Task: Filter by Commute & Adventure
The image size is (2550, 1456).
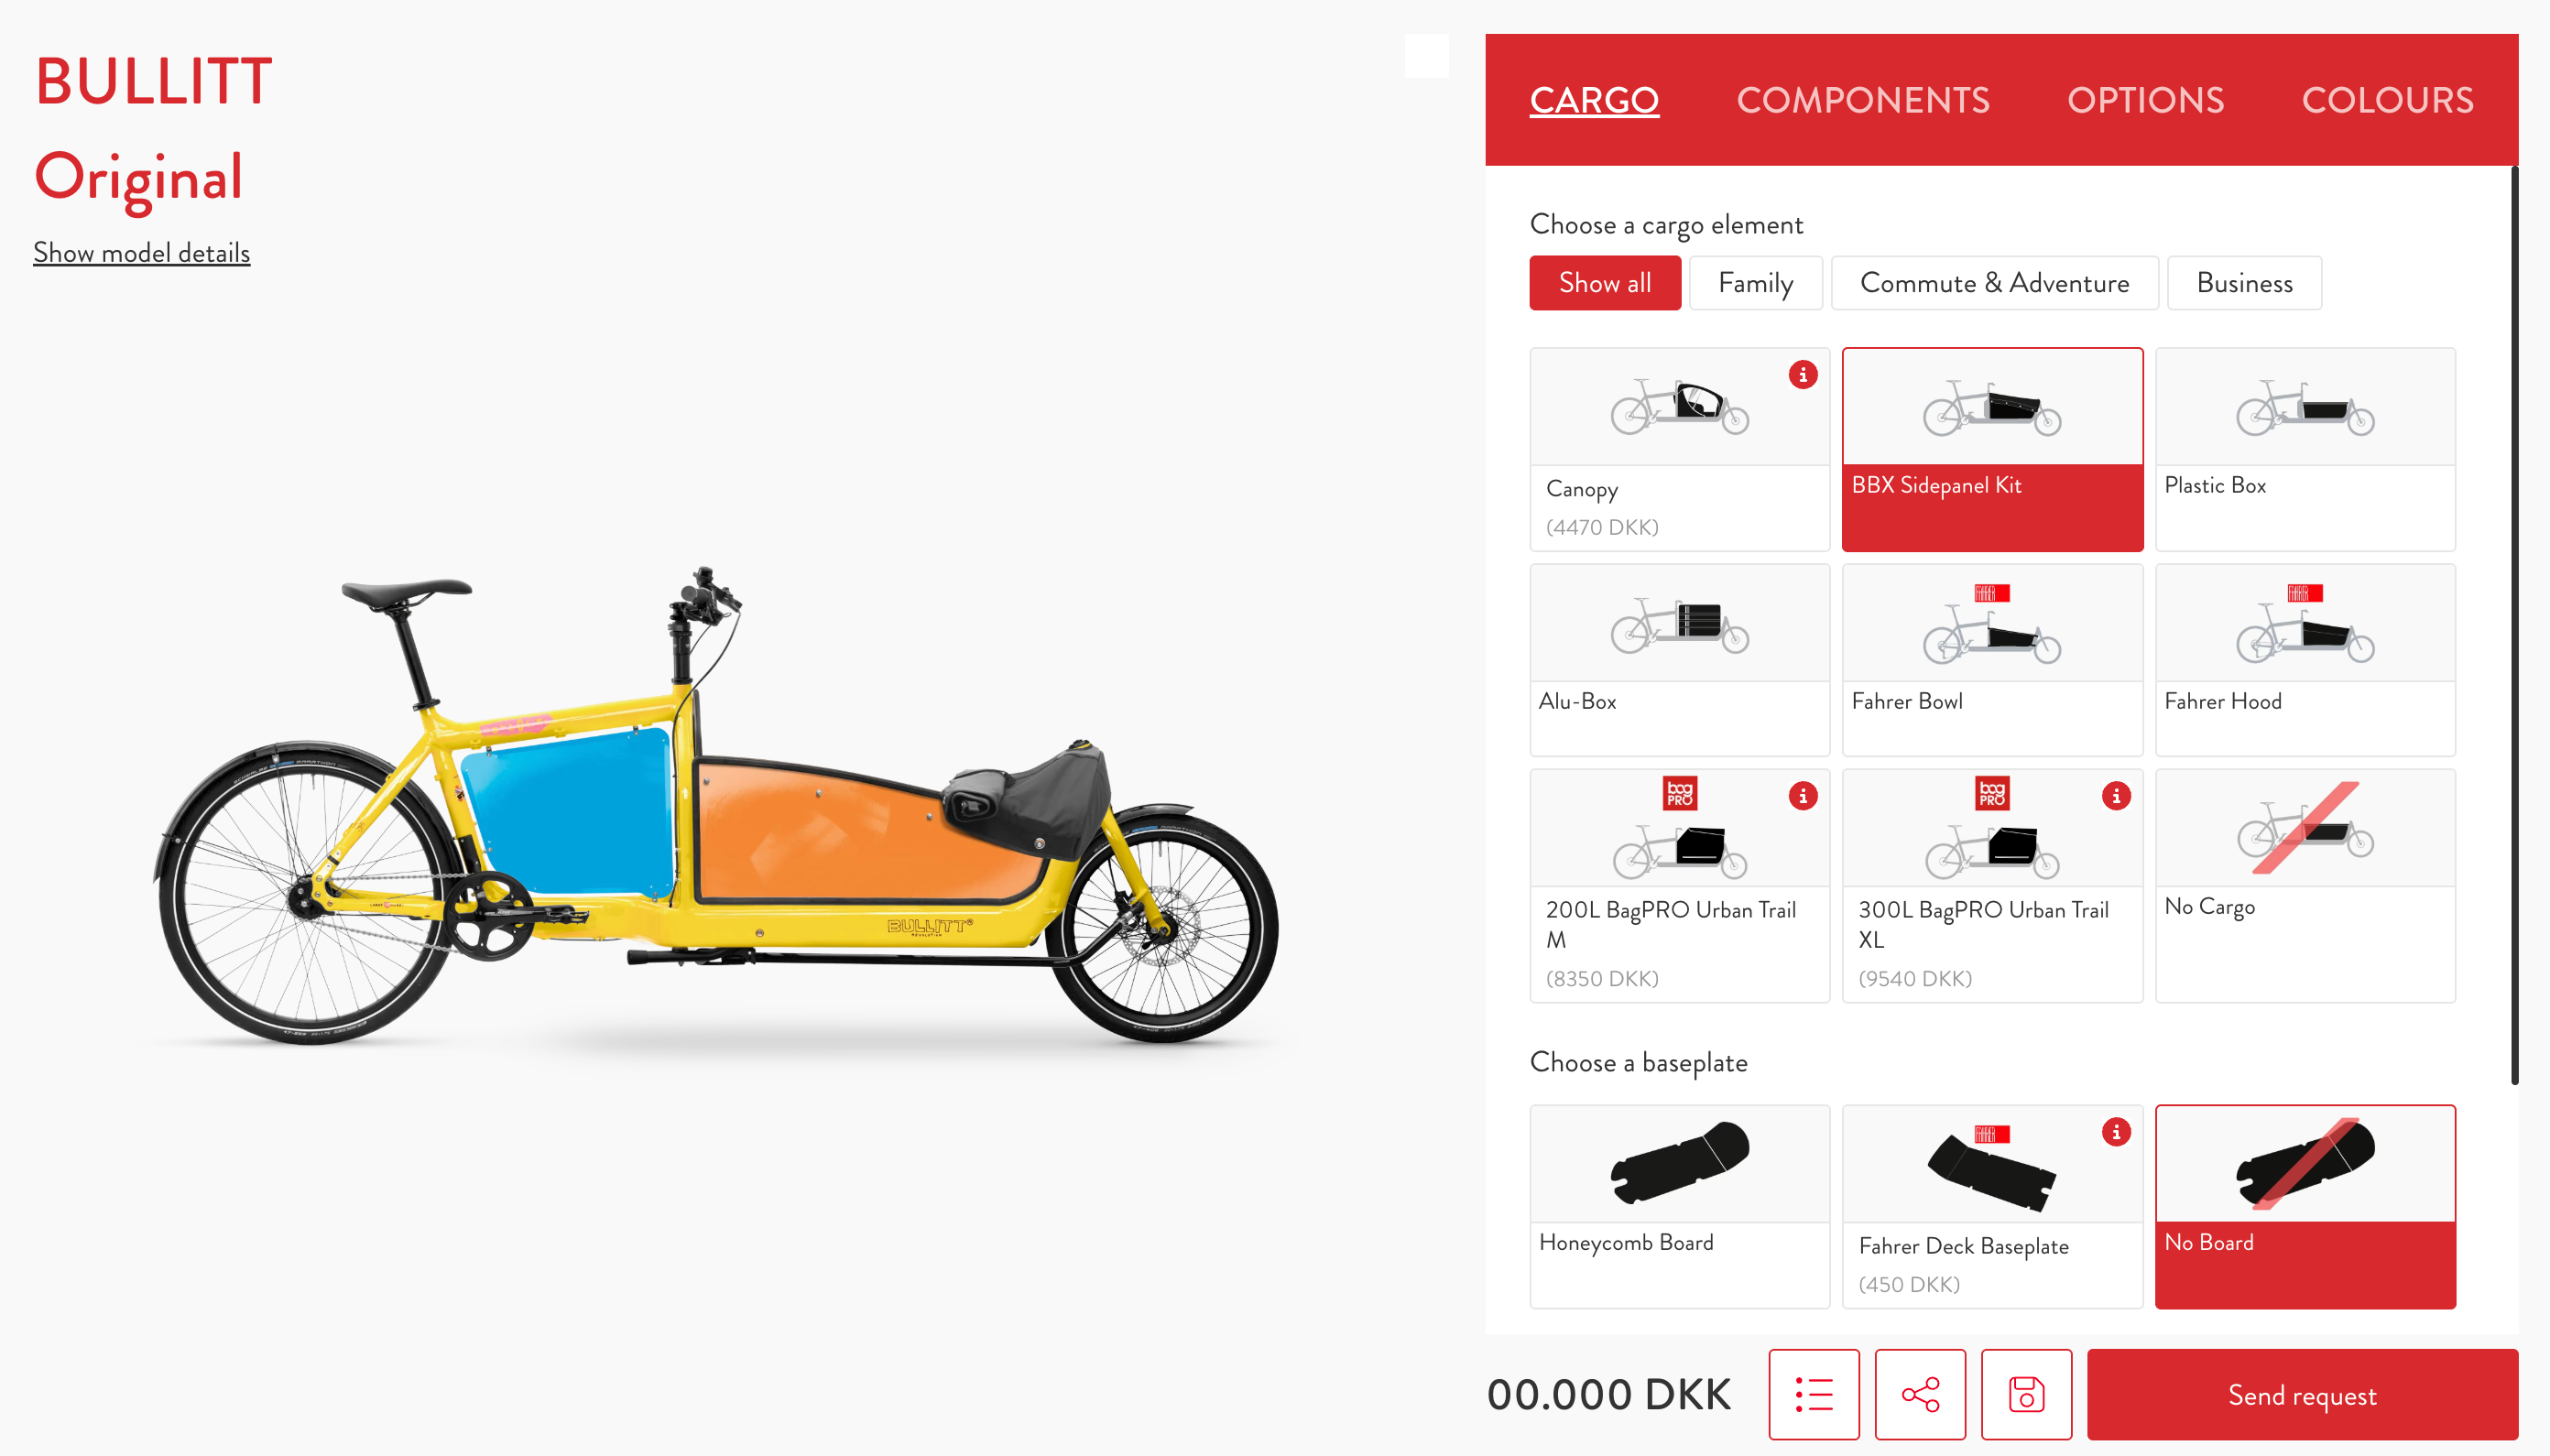Action: tap(1994, 283)
